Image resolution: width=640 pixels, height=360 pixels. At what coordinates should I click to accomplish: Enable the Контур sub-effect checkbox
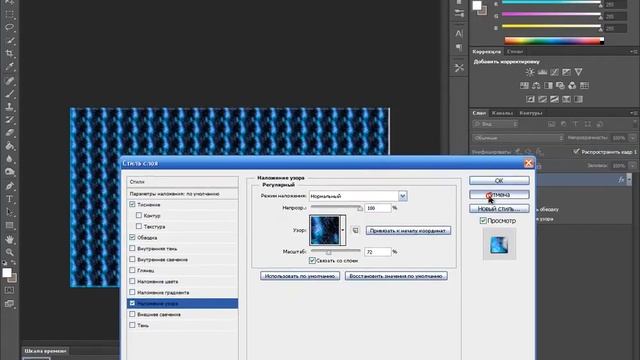(x=139, y=215)
